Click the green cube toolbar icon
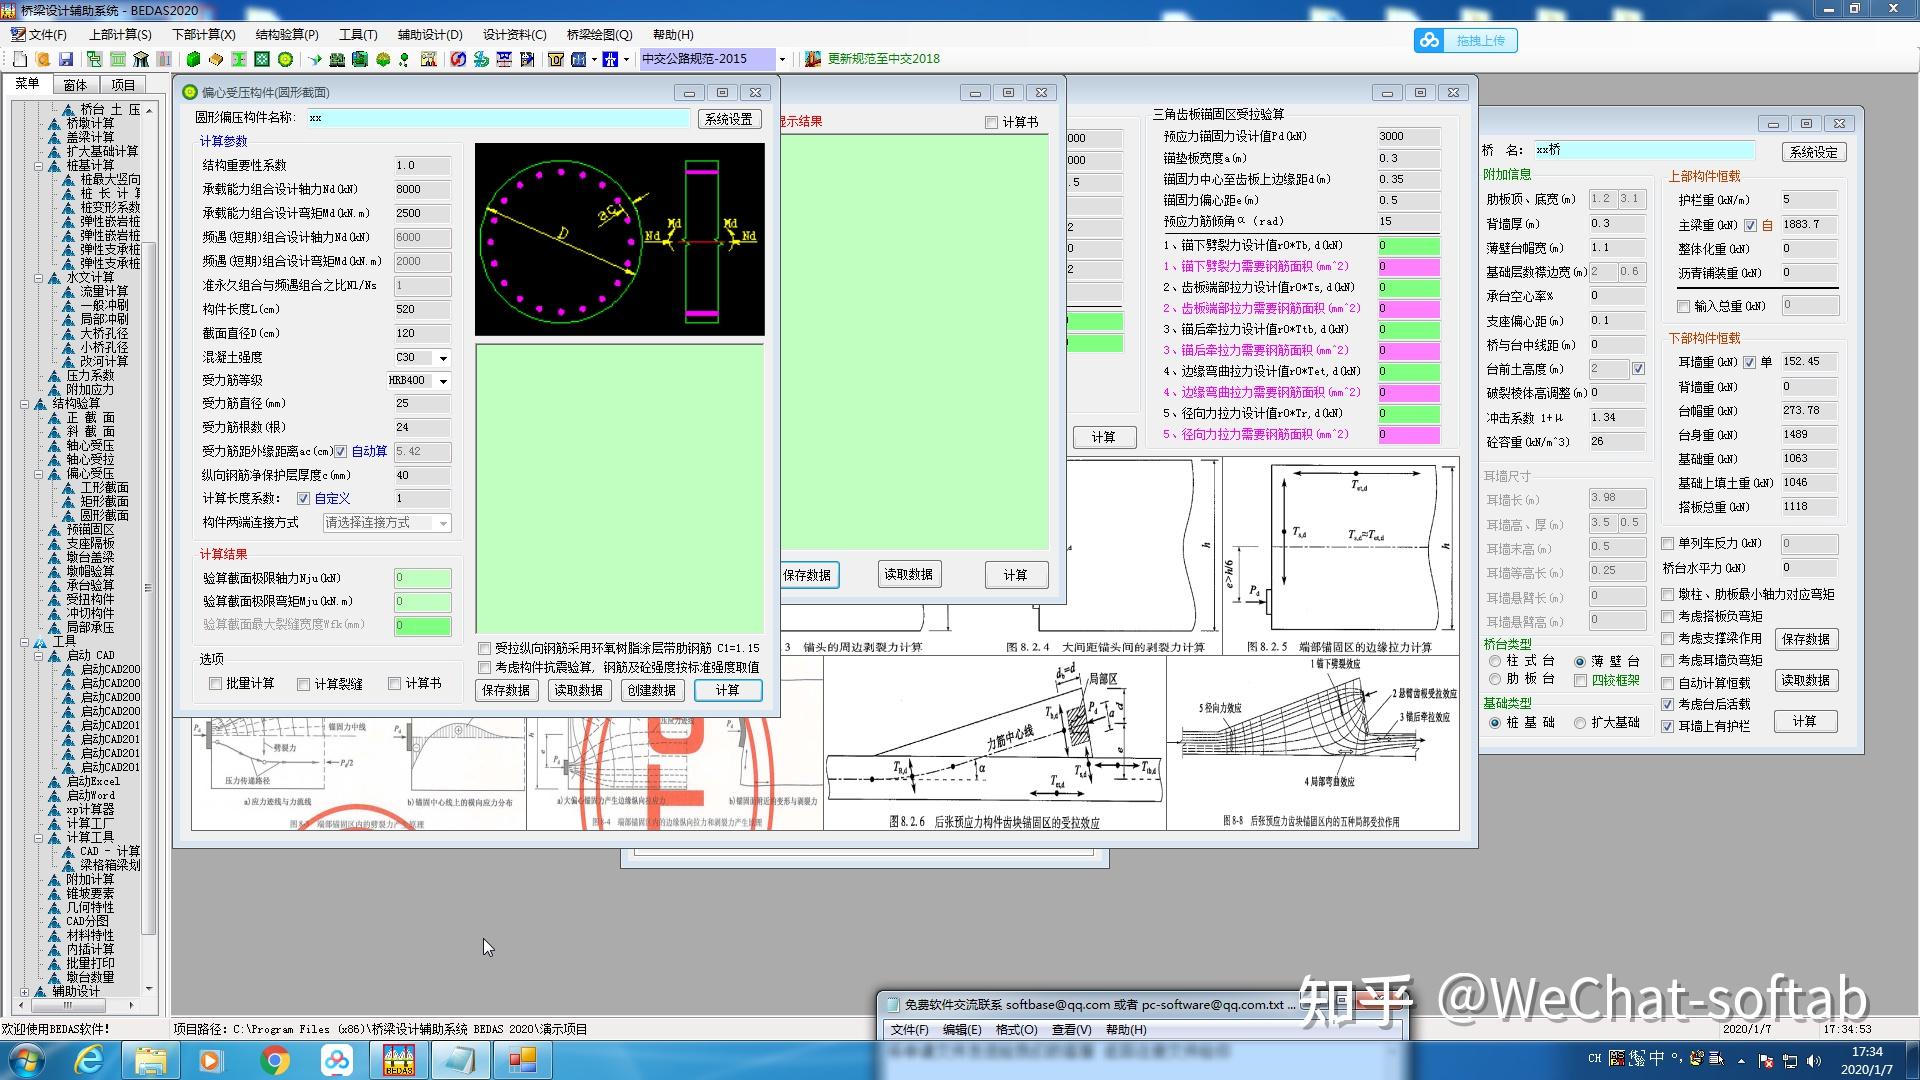 pos(193,59)
